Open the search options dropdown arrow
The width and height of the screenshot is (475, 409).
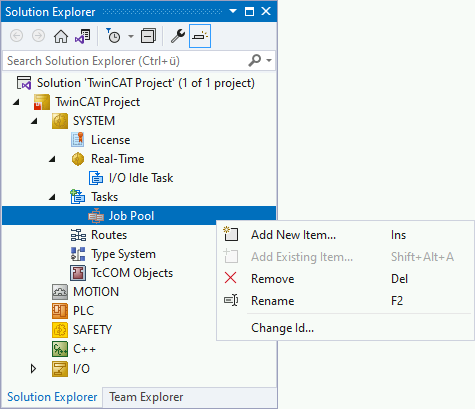pyautogui.click(x=269, y=61)
